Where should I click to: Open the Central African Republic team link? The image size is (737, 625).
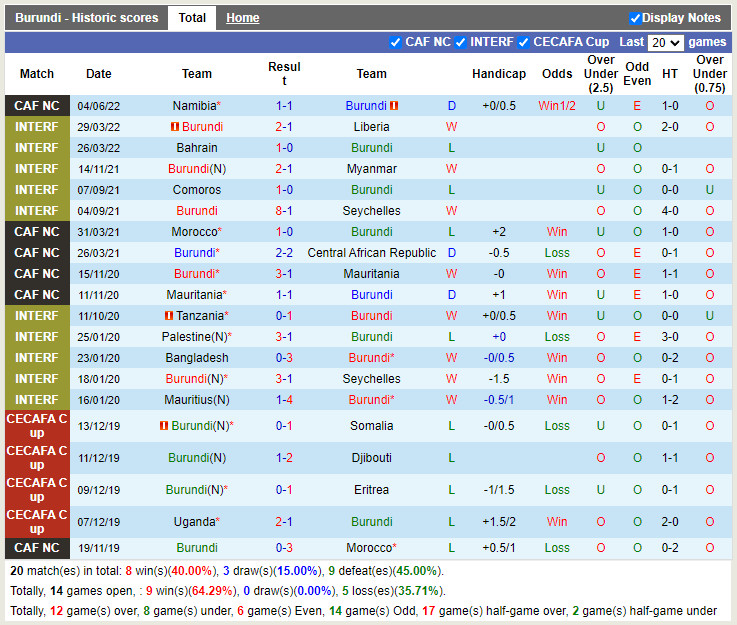(372, 253)
